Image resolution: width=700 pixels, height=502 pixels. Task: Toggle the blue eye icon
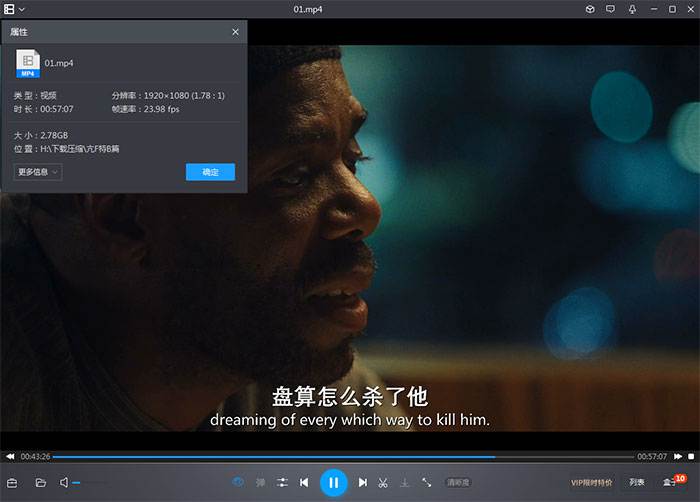click(x=238, y=482)
